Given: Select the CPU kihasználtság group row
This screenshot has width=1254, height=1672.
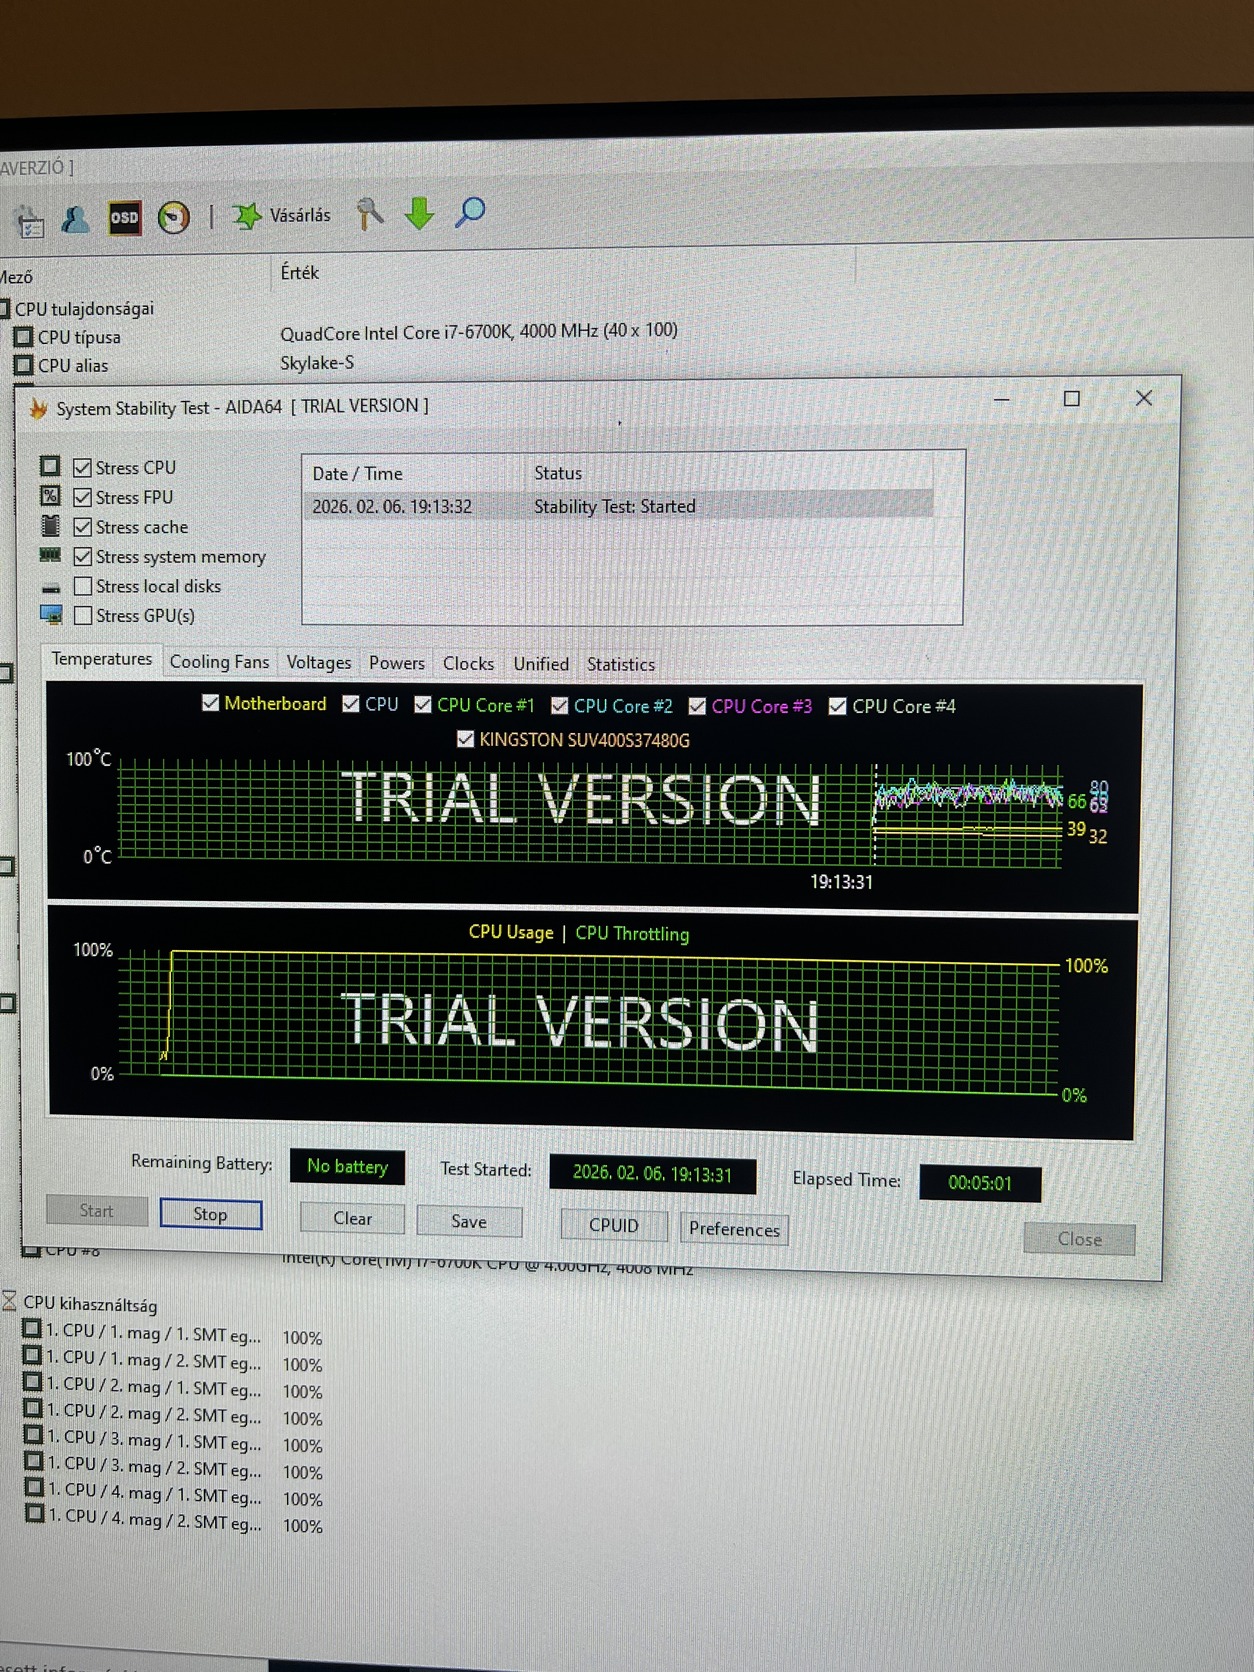Looking at the screenshot, I should 80,1303.
